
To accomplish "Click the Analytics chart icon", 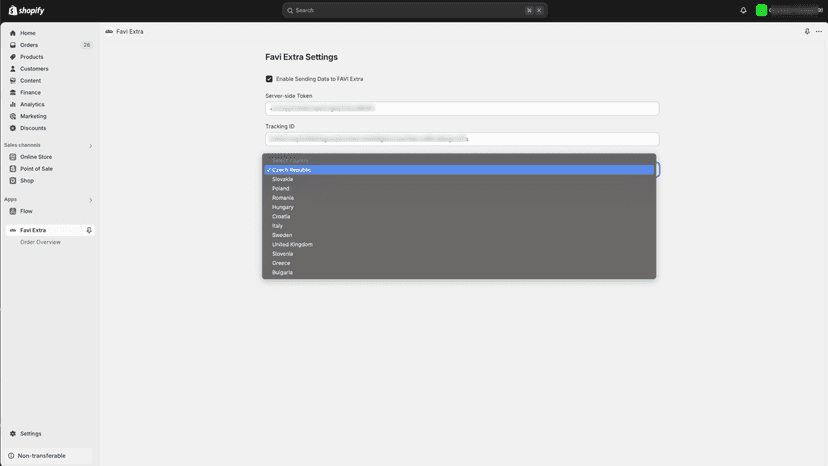I will [13, 104].
